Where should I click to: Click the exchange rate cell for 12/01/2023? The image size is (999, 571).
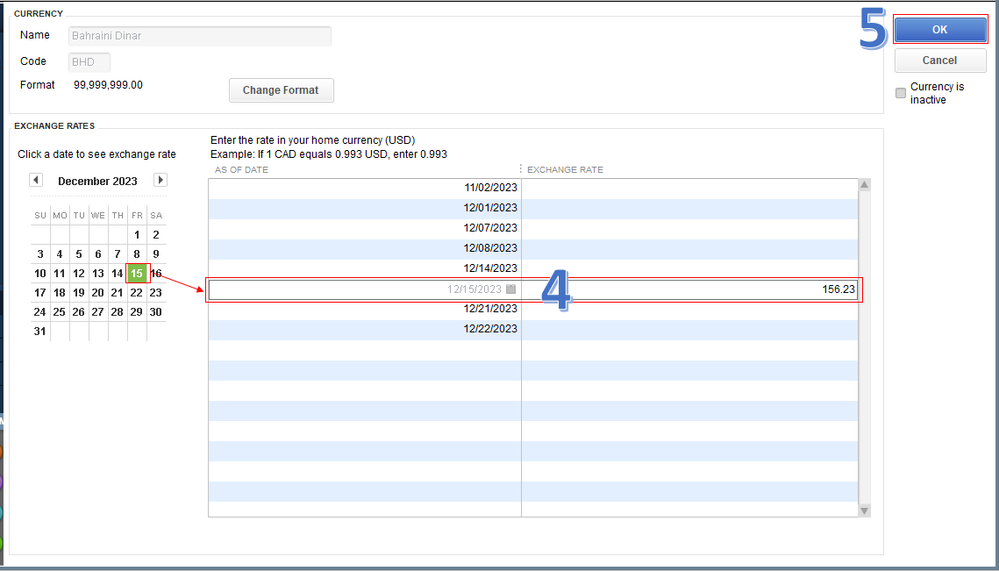pos(690,208)
